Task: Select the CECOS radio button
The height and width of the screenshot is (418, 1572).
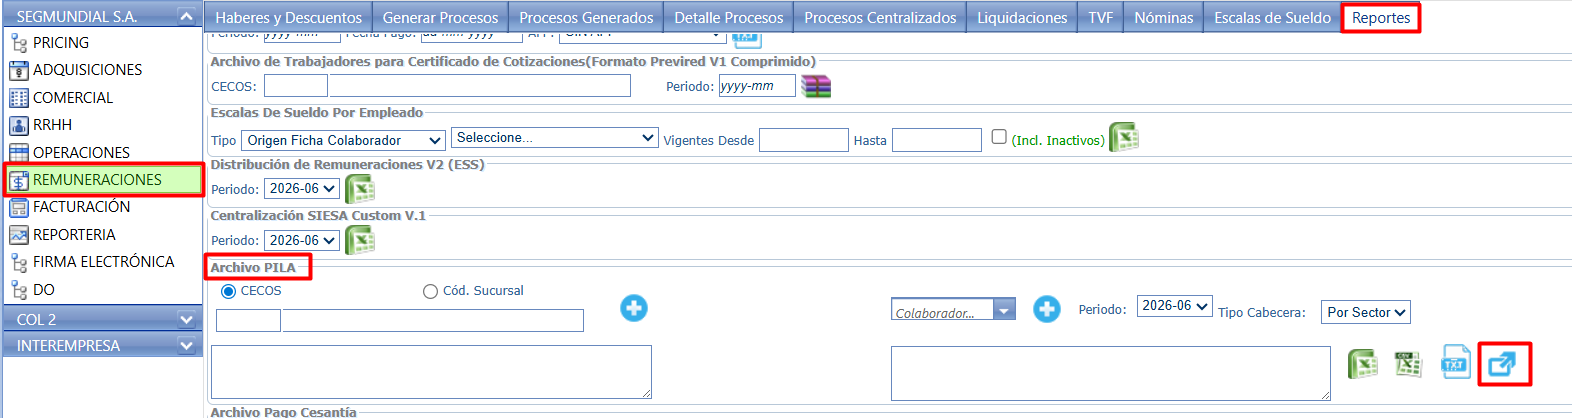Action: (229, 291)
